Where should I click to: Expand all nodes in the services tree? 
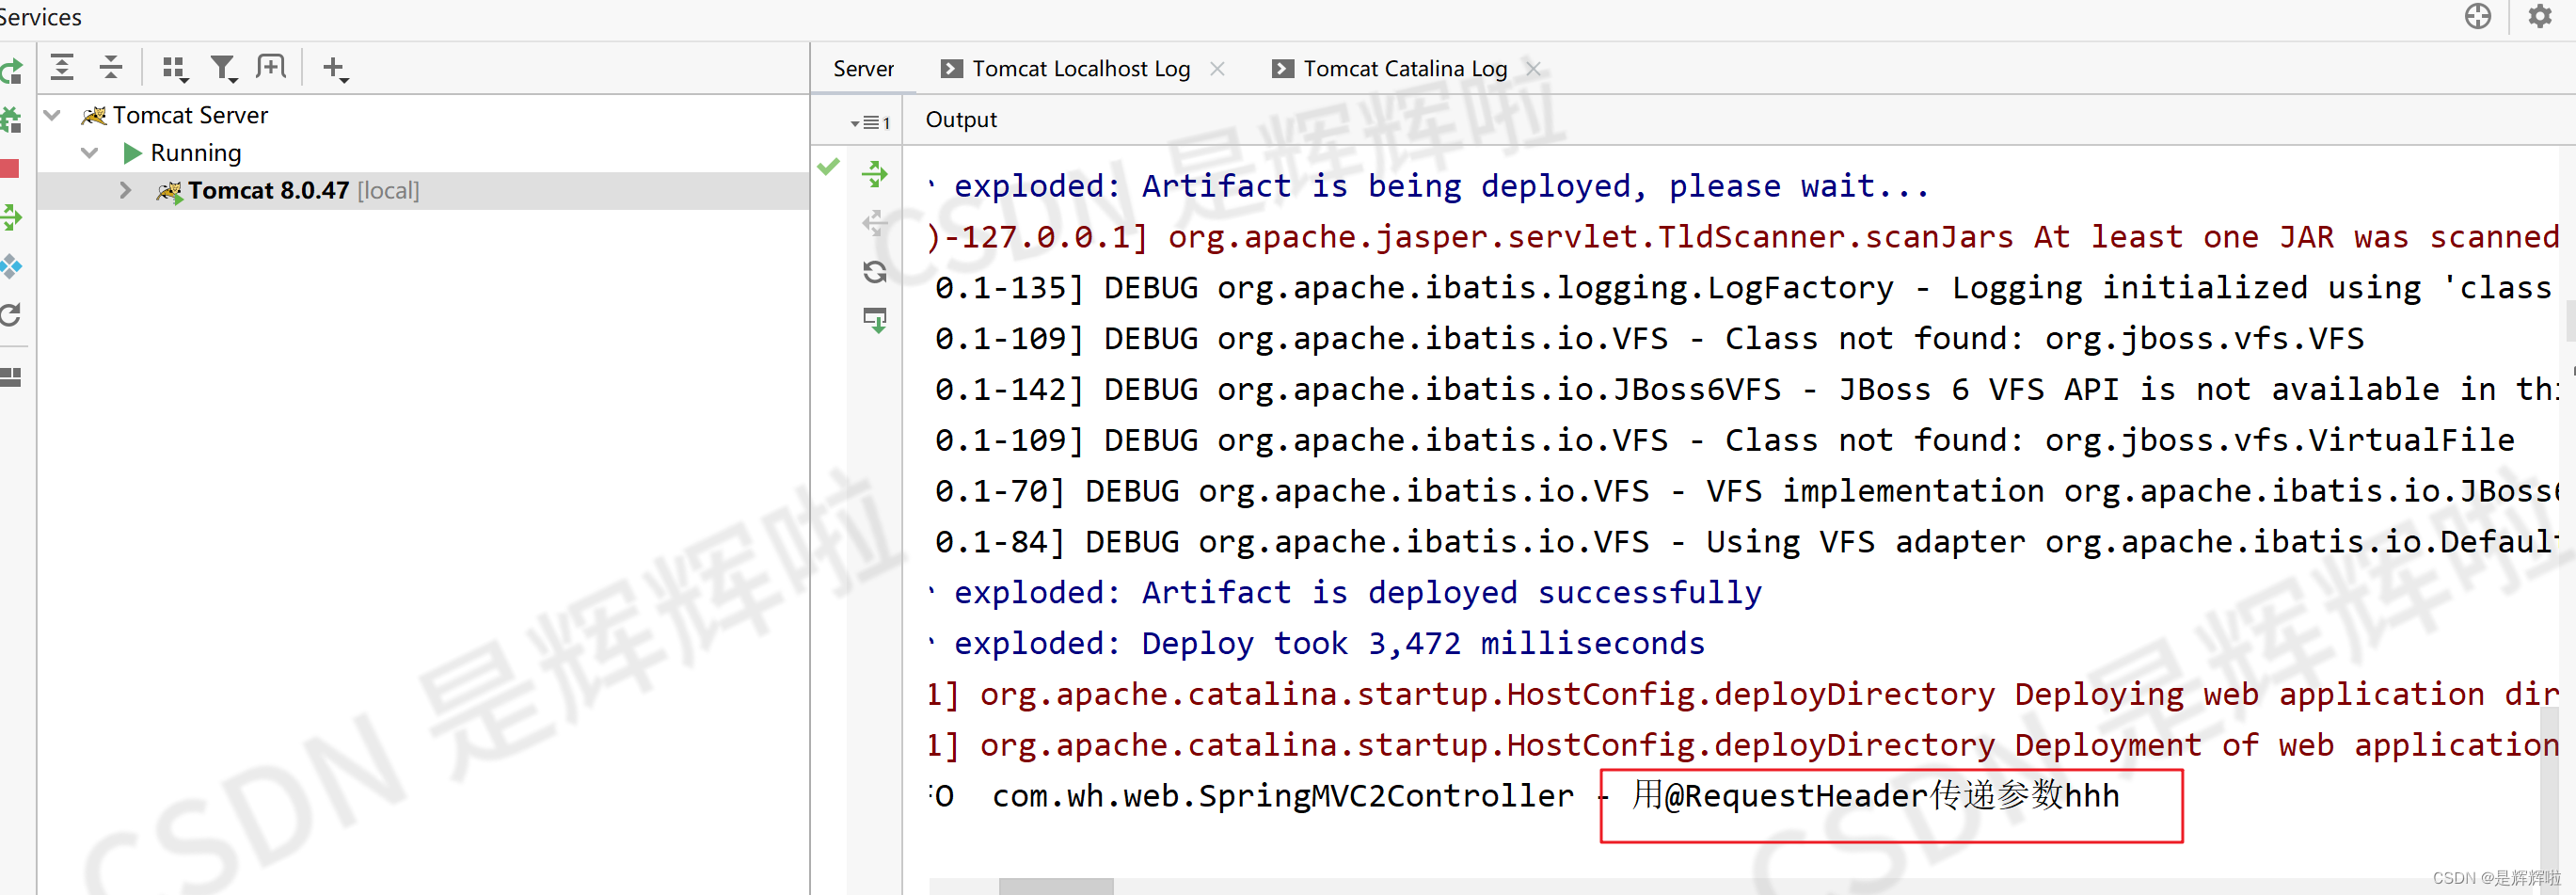[x=61, y=67]
